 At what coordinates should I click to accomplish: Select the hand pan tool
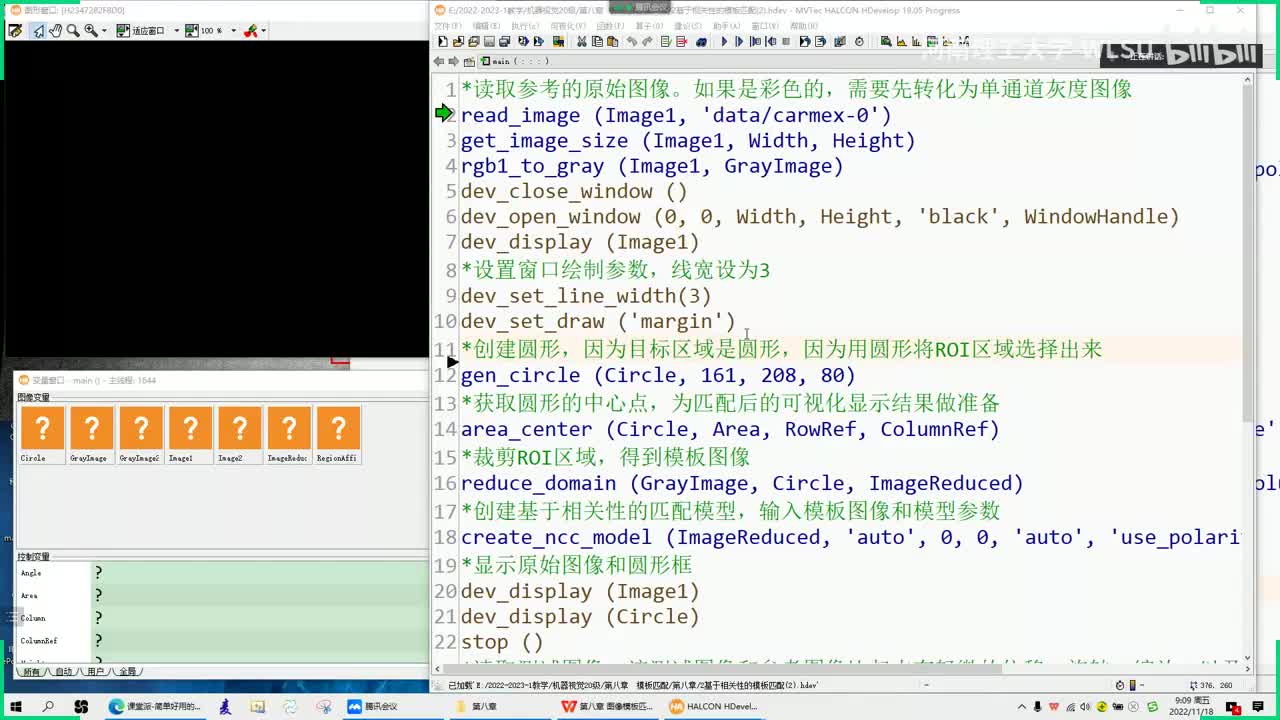[56, 31]
